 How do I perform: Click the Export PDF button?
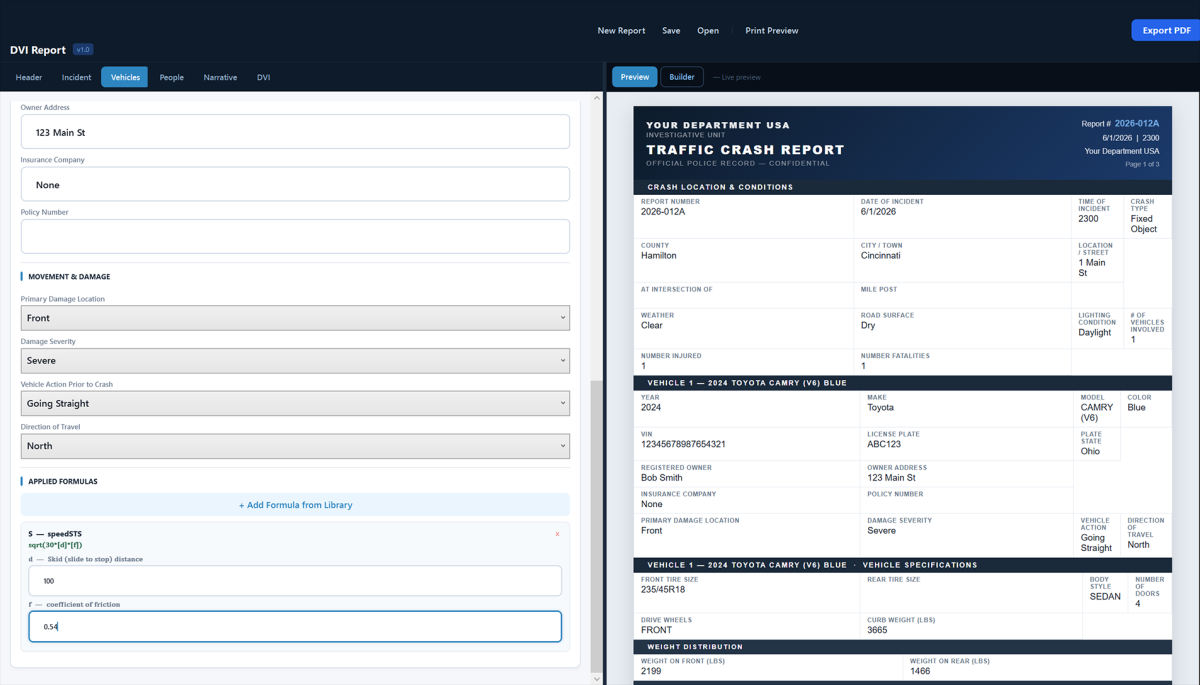coord(1166,30)
